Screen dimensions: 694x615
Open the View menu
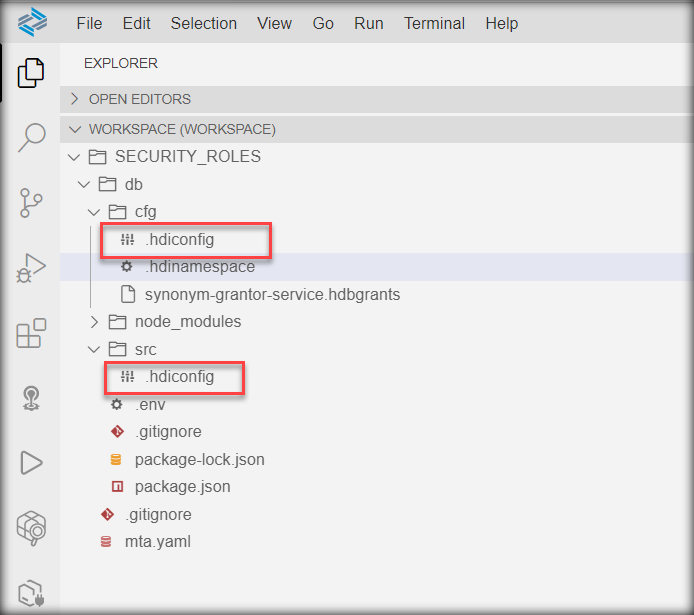pos(274,23)
